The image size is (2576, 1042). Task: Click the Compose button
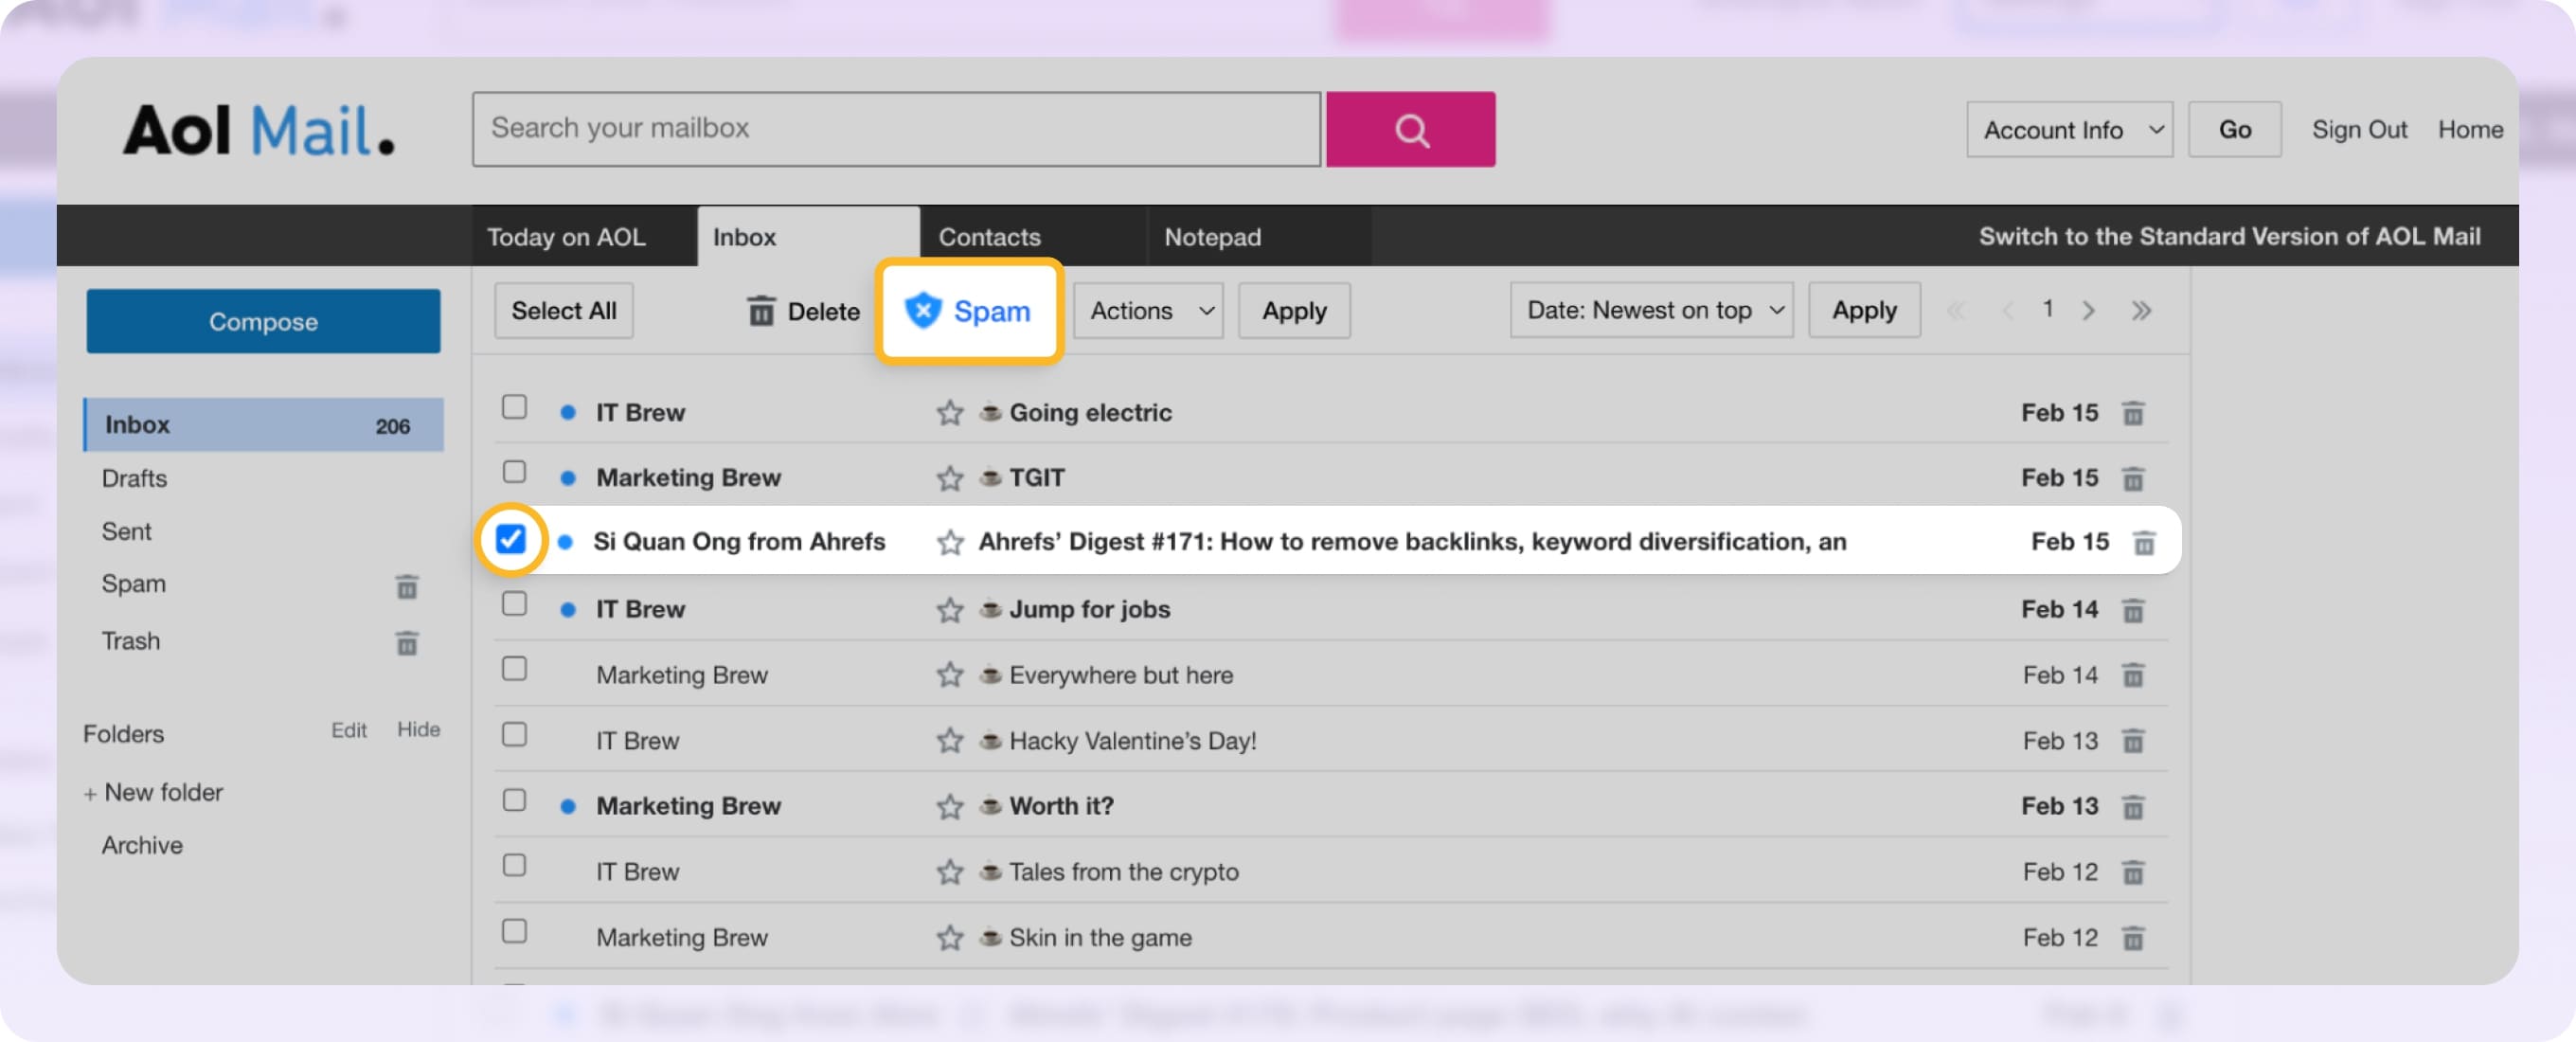(263, 321)
